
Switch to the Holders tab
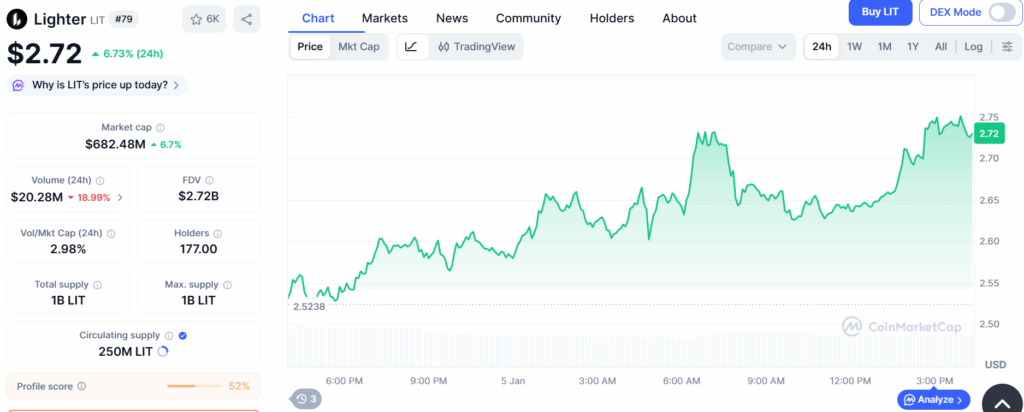point(612,18)
